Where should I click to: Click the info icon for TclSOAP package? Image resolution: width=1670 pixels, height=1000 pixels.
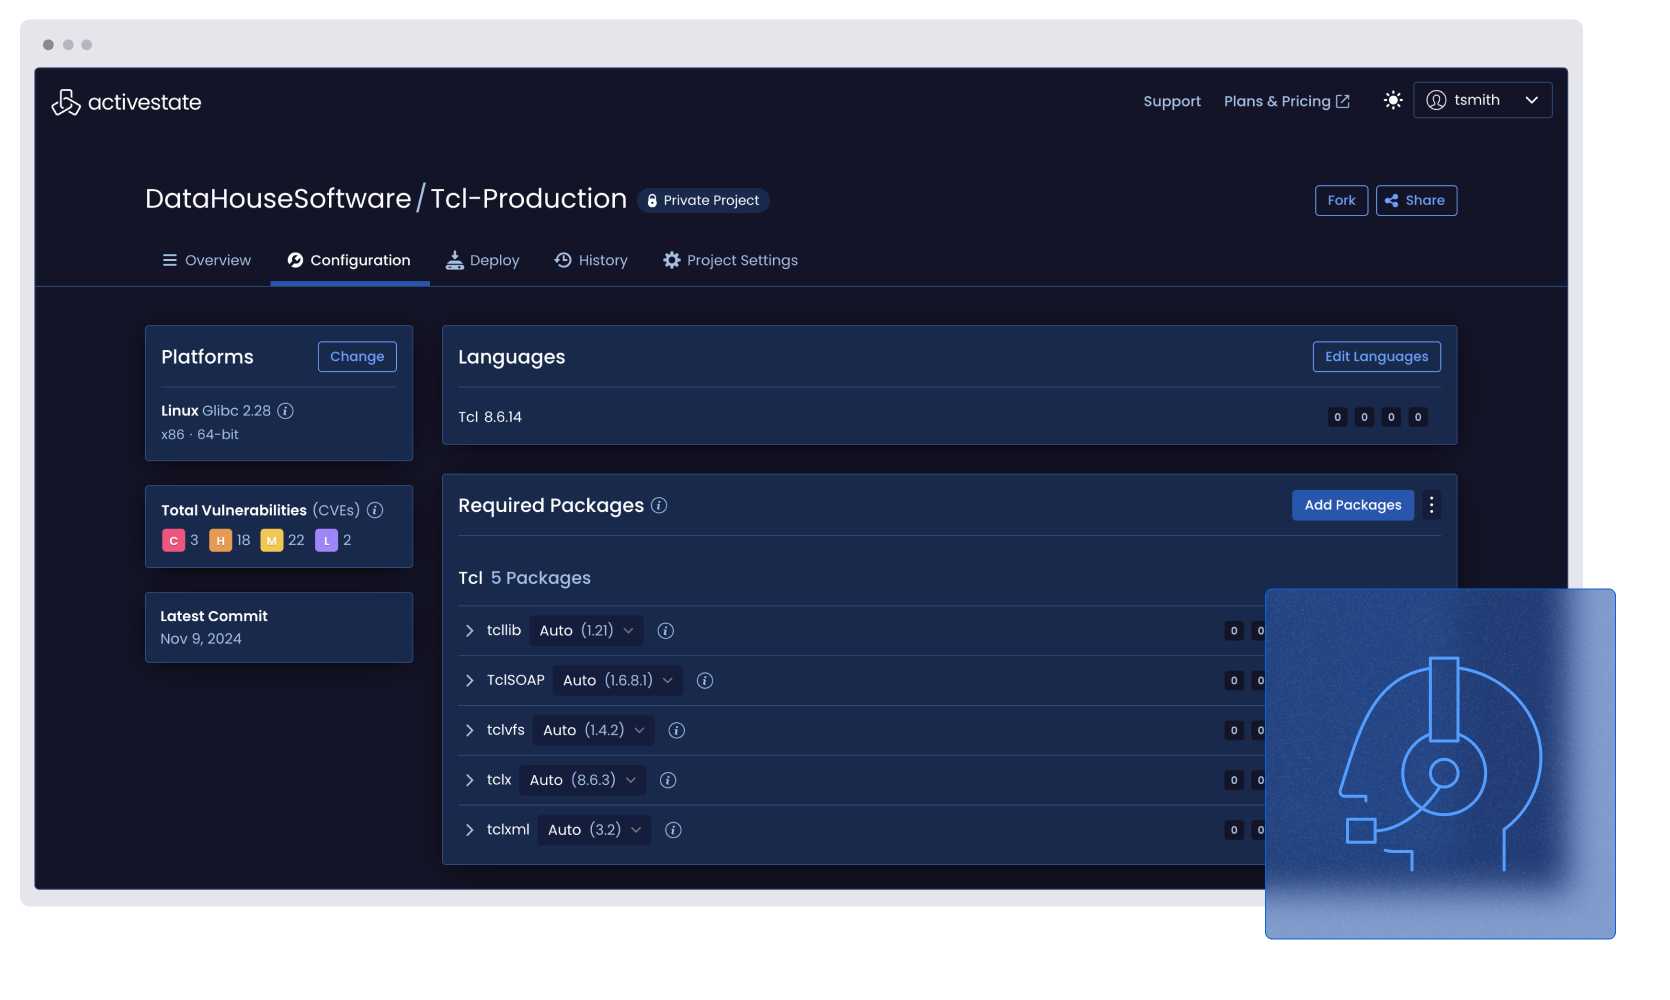(705, 681)
